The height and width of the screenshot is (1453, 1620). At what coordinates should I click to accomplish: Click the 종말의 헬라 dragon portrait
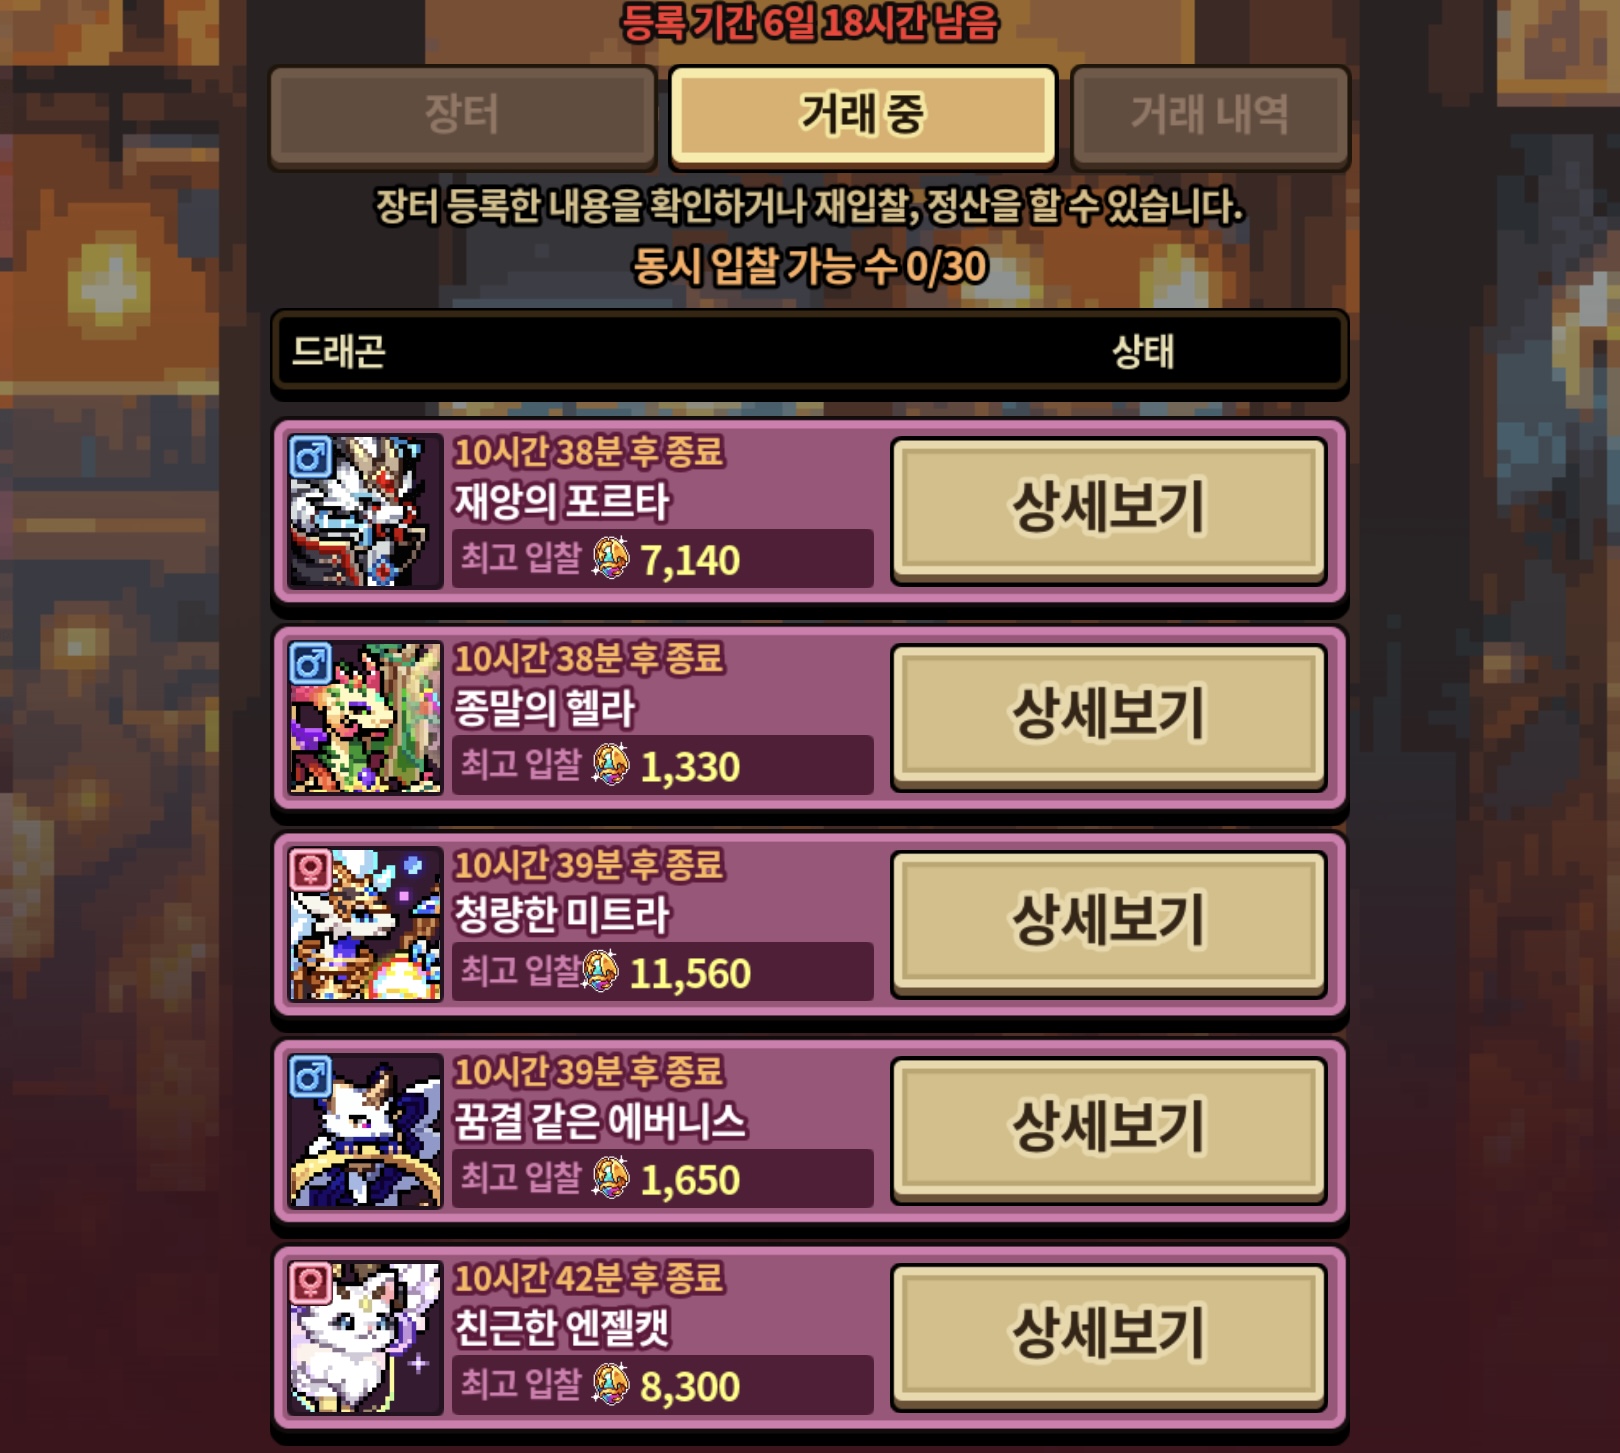365,718
